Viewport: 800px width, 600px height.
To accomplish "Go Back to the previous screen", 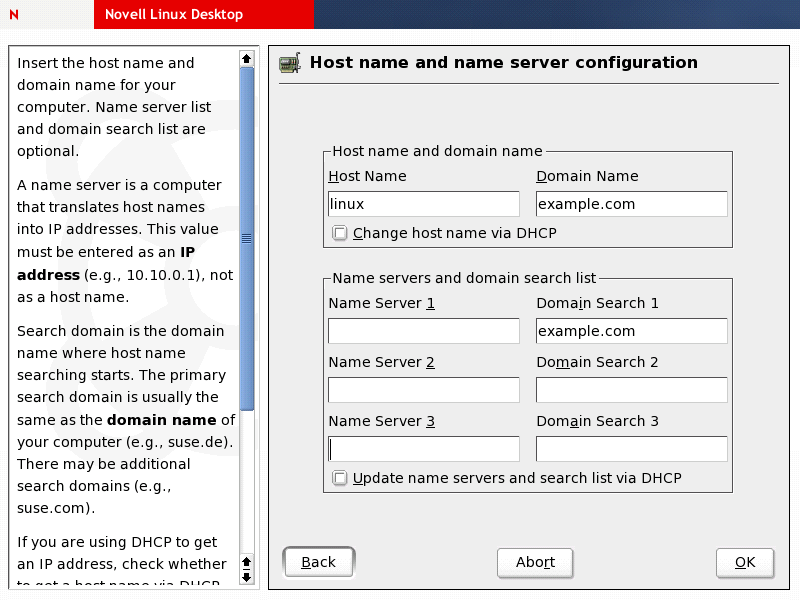I will (x=319, y=562).
